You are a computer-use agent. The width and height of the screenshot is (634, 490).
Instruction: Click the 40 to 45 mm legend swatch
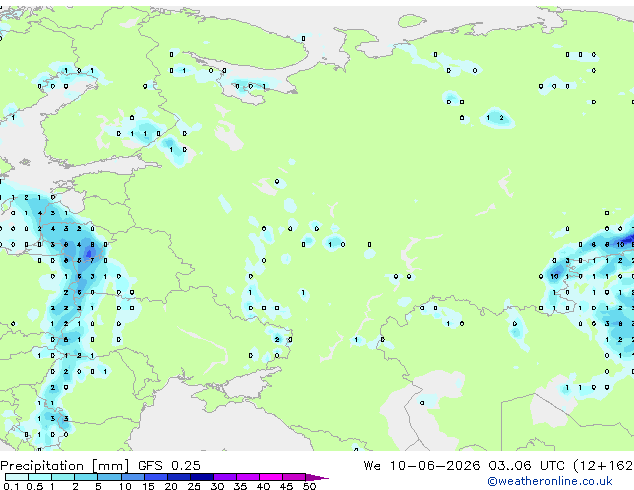pyautogui.click(x=271, y=477)
